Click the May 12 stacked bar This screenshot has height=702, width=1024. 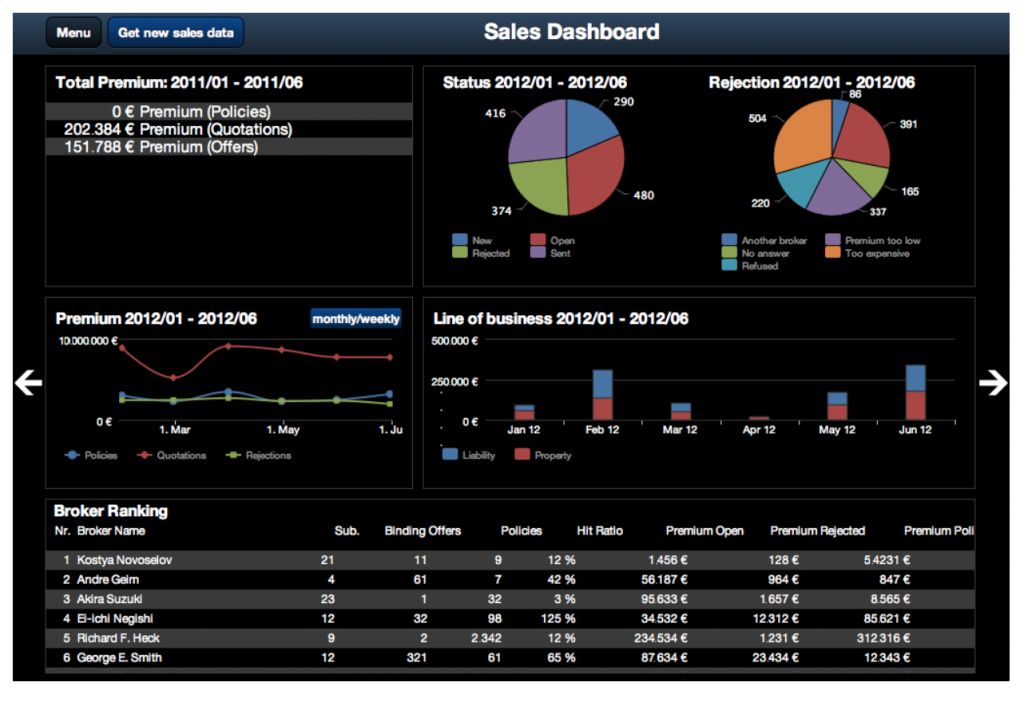click(837, 406)
